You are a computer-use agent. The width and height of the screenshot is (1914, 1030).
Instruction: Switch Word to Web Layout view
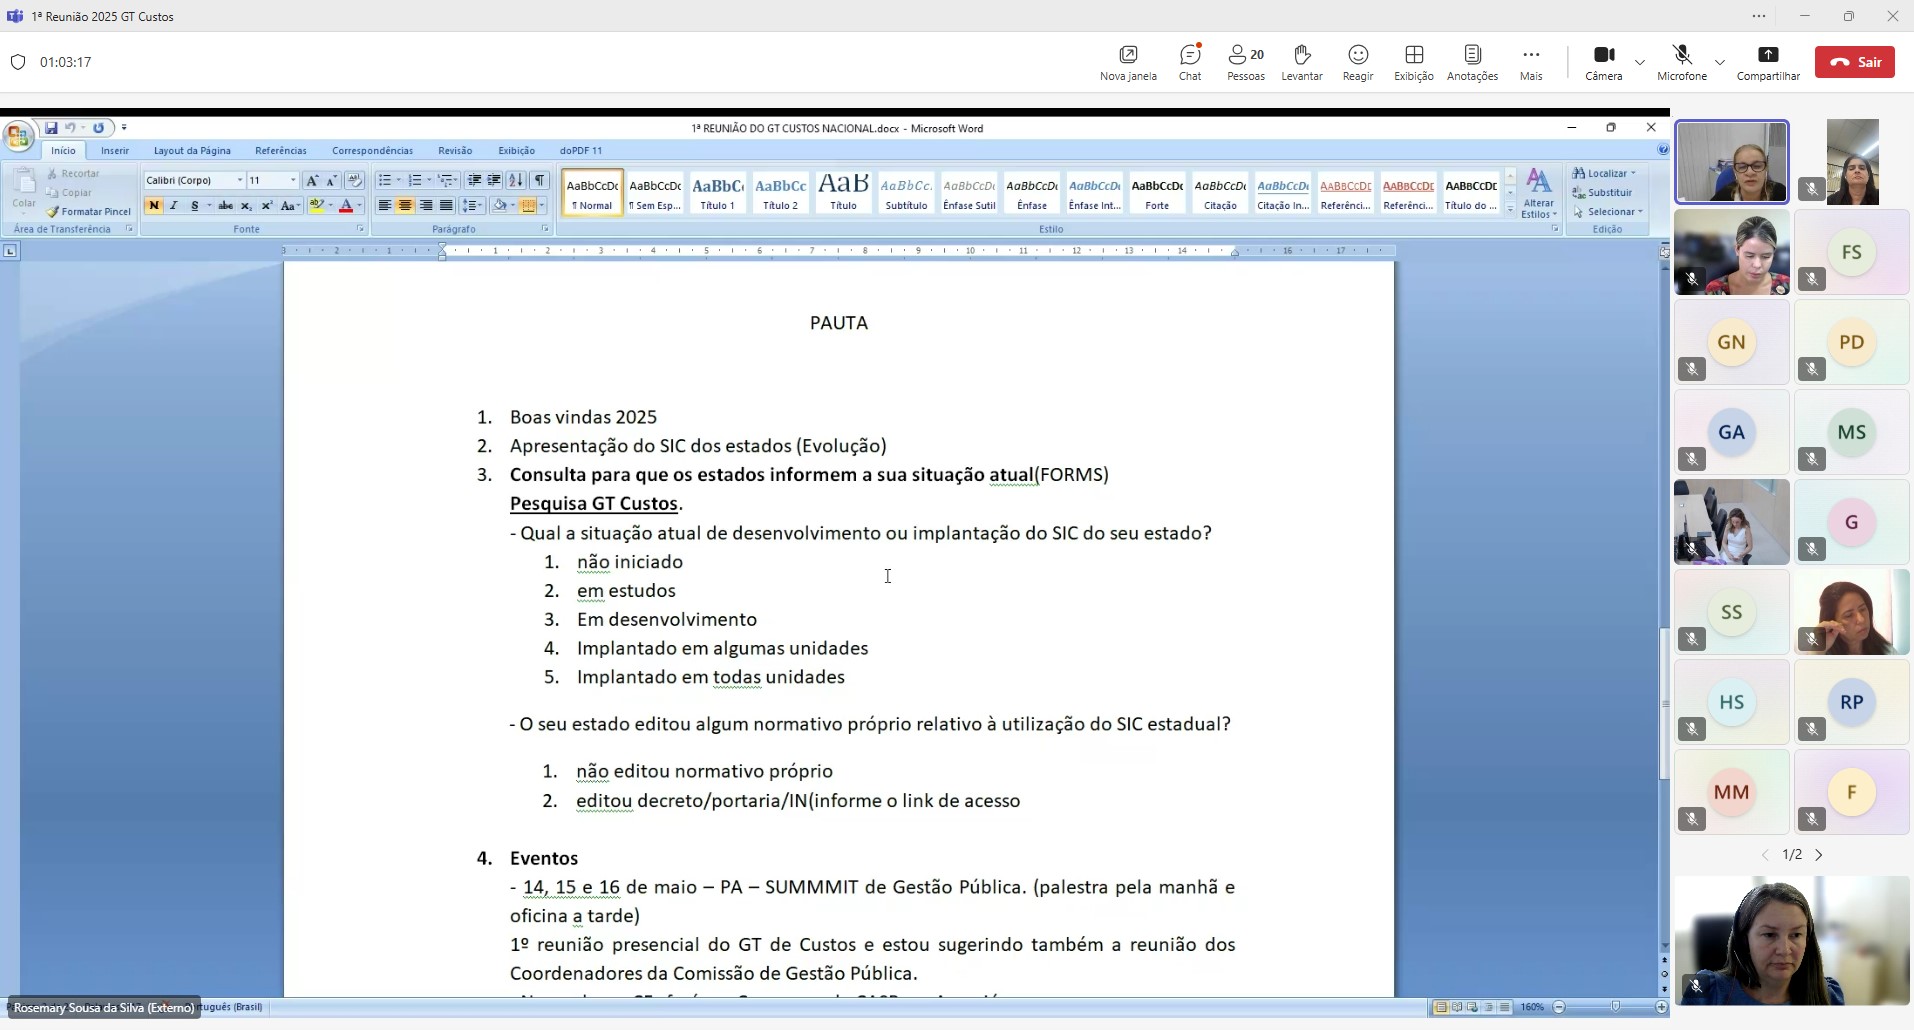[1473, 1007]
